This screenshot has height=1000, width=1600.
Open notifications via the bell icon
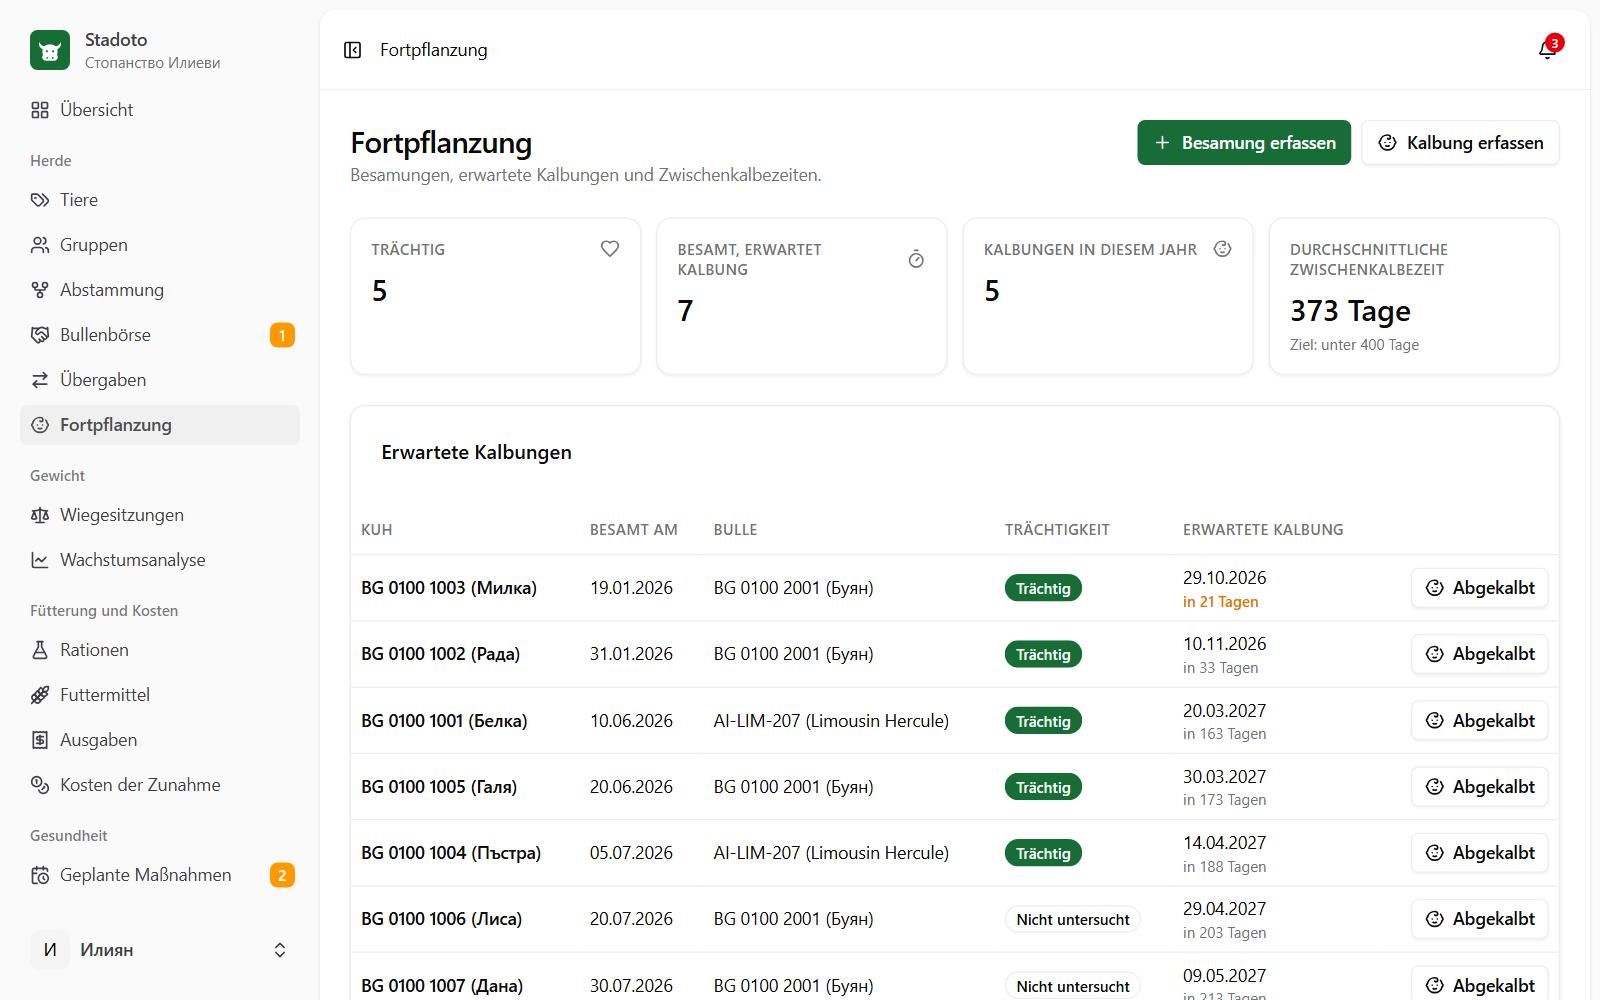click(x=1547, y=50)
